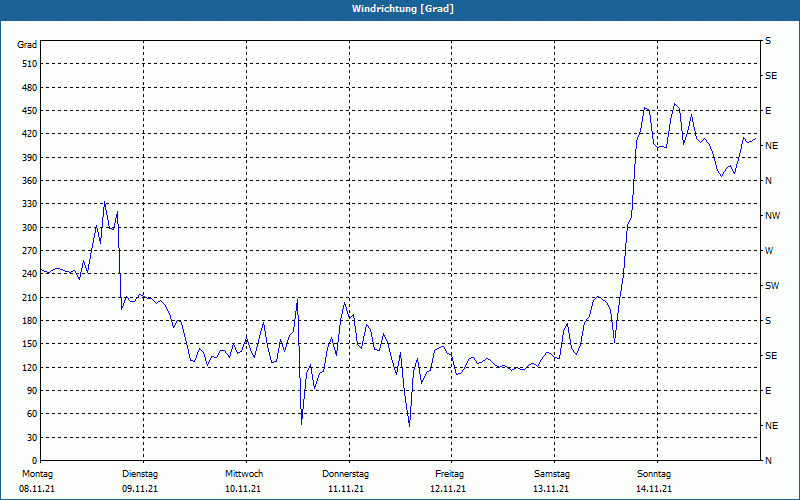The image size is (800, 500).
Task: Click the 'SW' compass direction label
Action: point(772,286)
